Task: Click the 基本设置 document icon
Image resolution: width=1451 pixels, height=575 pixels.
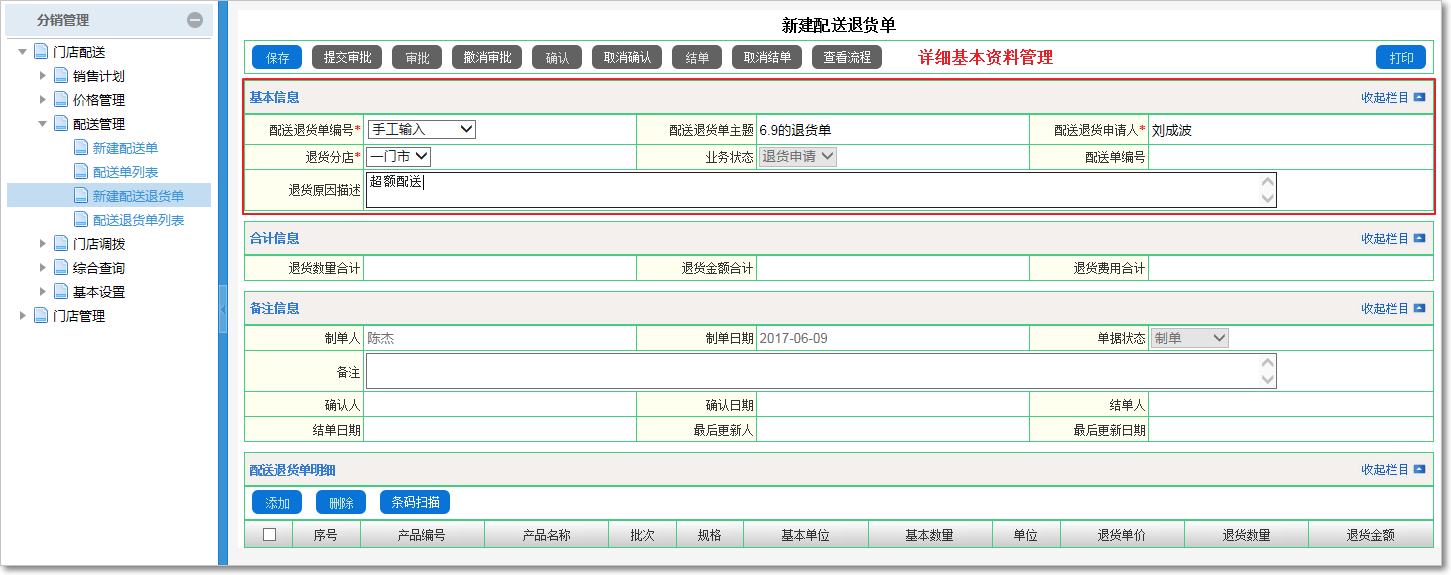Action: [61, 292]
